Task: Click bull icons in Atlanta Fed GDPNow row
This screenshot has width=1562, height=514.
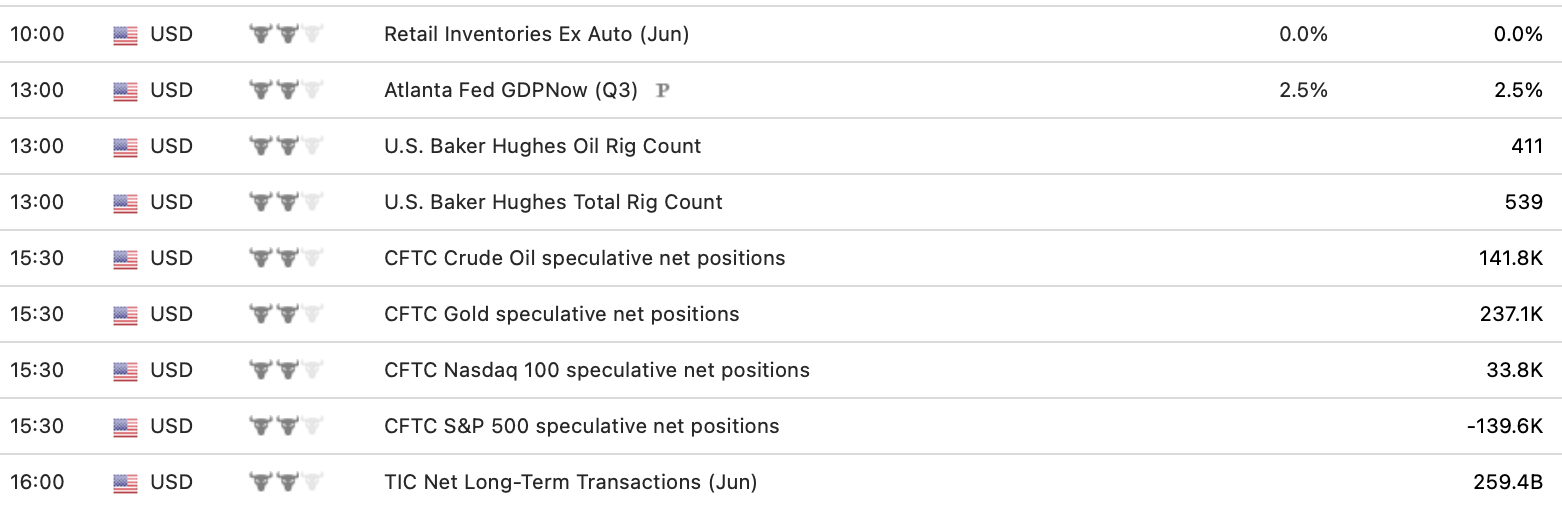Action: 287,90
